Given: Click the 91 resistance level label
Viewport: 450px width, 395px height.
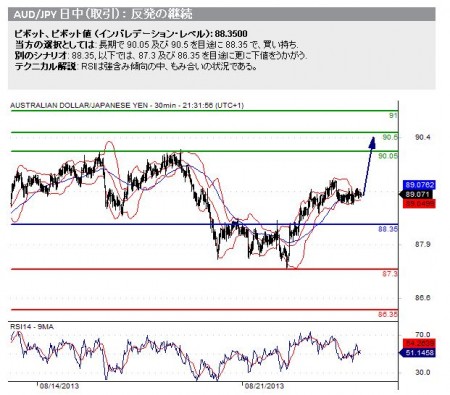Looking at the screenshot, I should (x=393, y=116).
